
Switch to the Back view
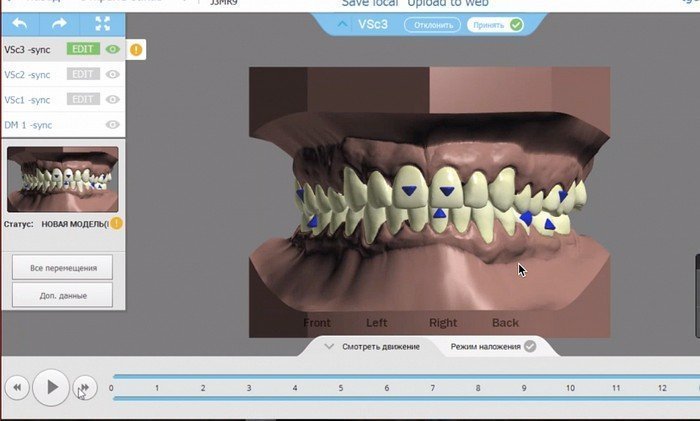pos(505,322)
